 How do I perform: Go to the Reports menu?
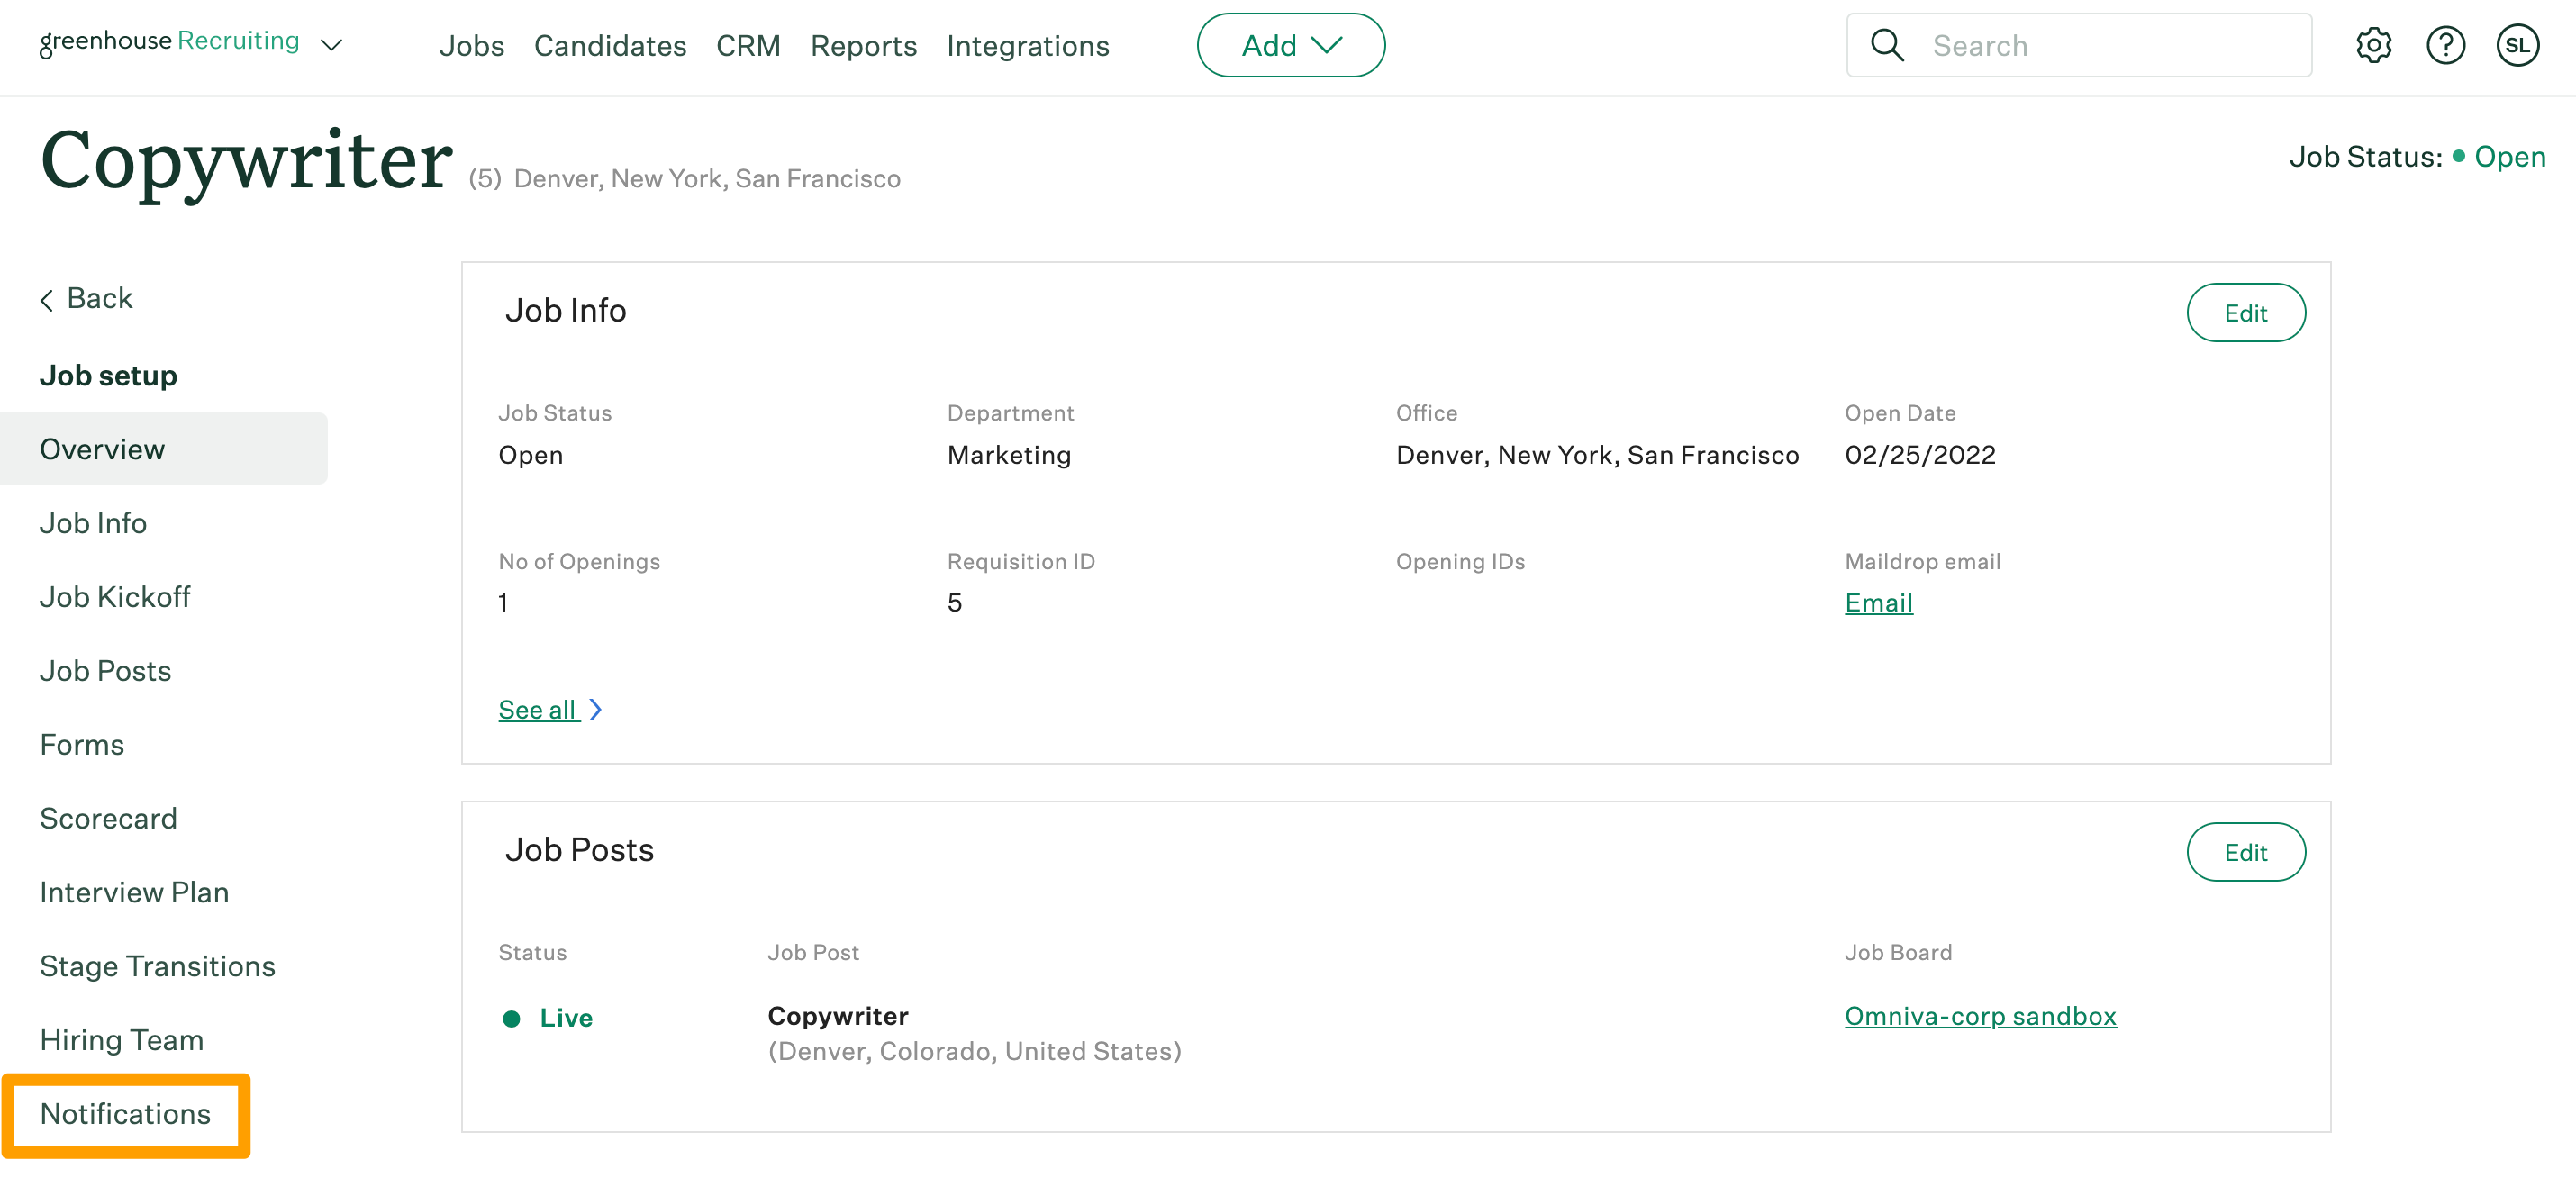point(863,46)
